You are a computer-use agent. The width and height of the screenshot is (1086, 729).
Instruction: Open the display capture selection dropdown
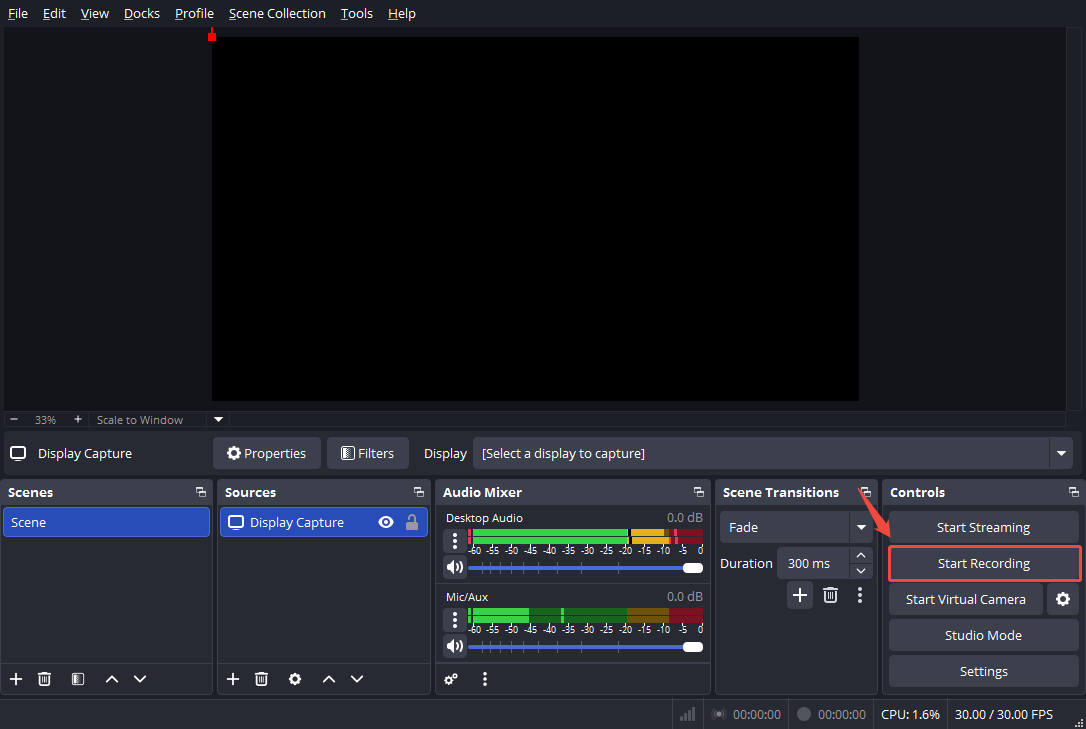(1060, 453)
